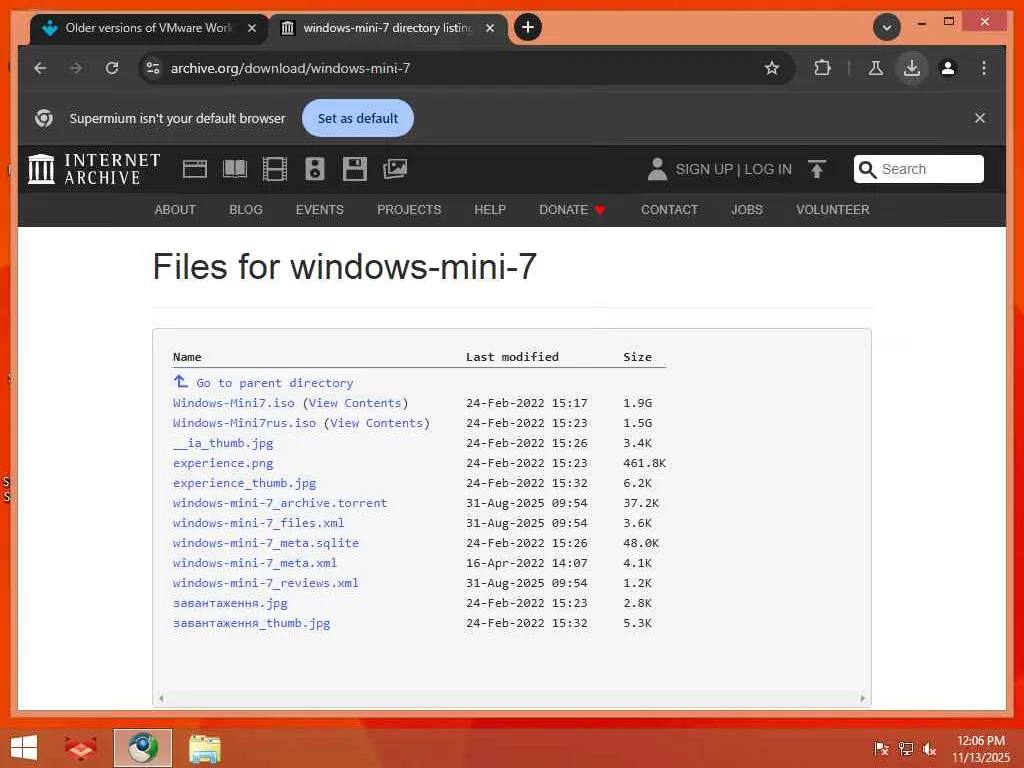Viewport: 1024px width, 768px height.
Task: Close the Older versions of VMware tab
Action: coord(251,28)
